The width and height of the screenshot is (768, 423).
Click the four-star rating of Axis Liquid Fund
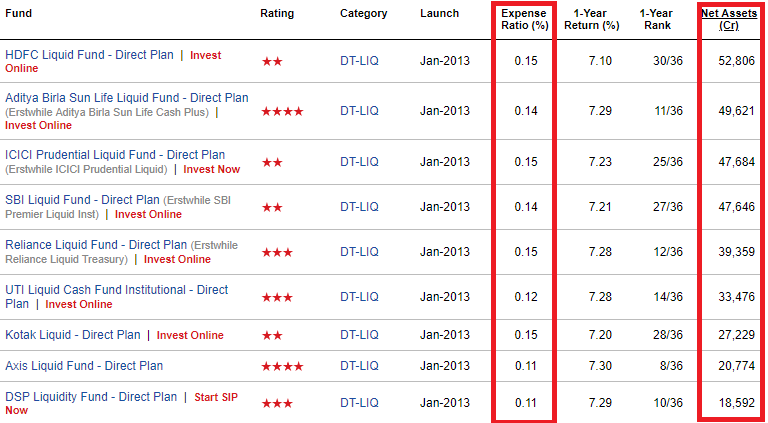[282, 367]
